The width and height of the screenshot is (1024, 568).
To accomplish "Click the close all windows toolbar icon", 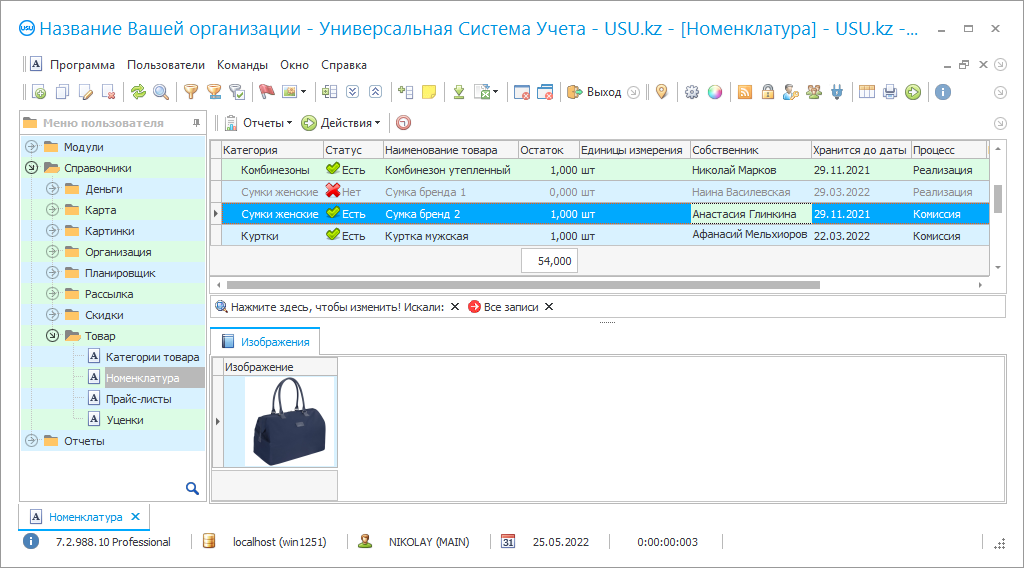I will pyautogui.click(x=545, y=92).
